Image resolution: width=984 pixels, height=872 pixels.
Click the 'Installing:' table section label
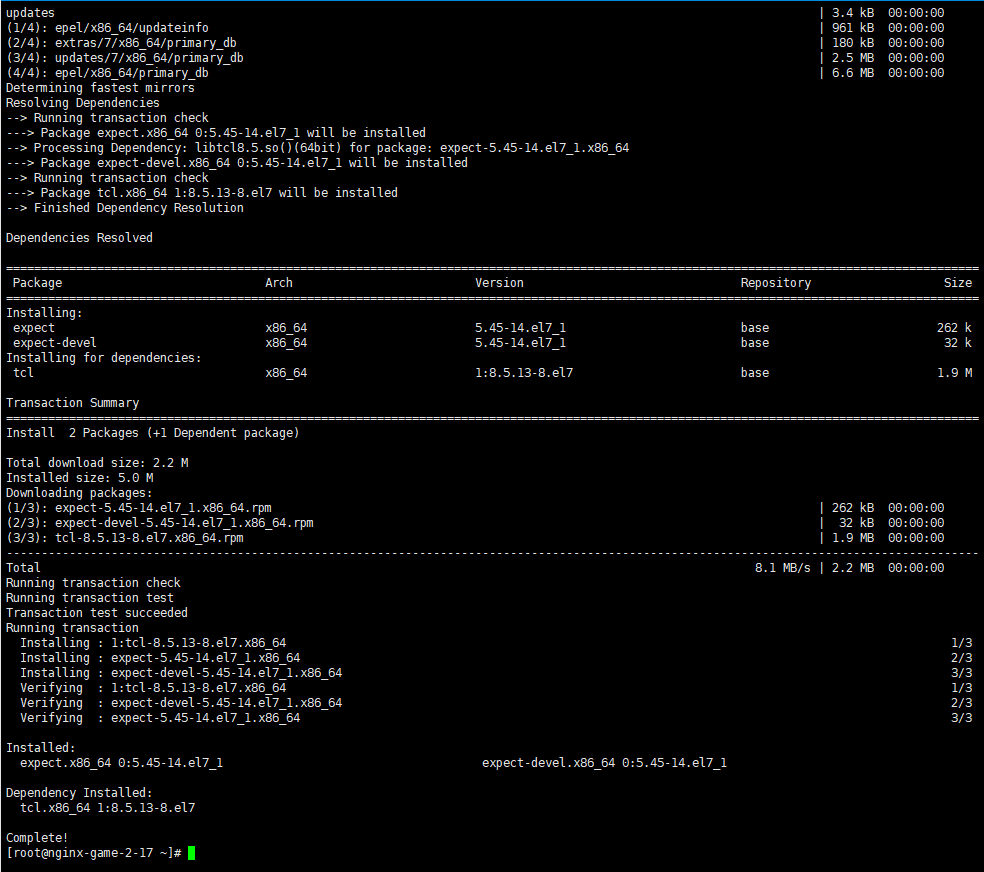(x=44, y=312)
